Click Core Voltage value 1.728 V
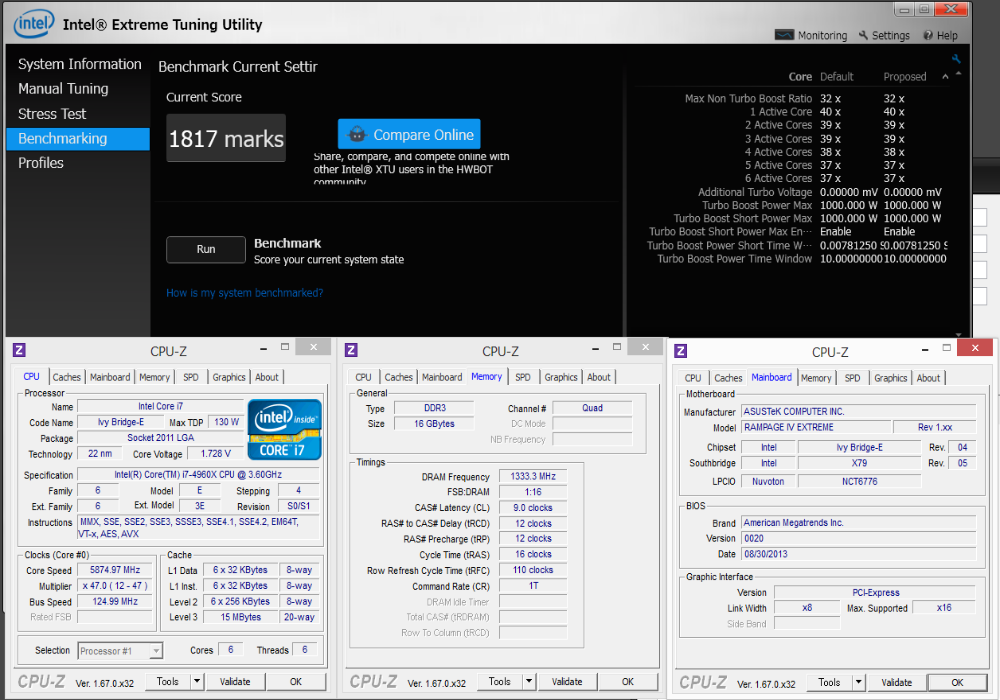The image size is (1000, 700). 216,453
